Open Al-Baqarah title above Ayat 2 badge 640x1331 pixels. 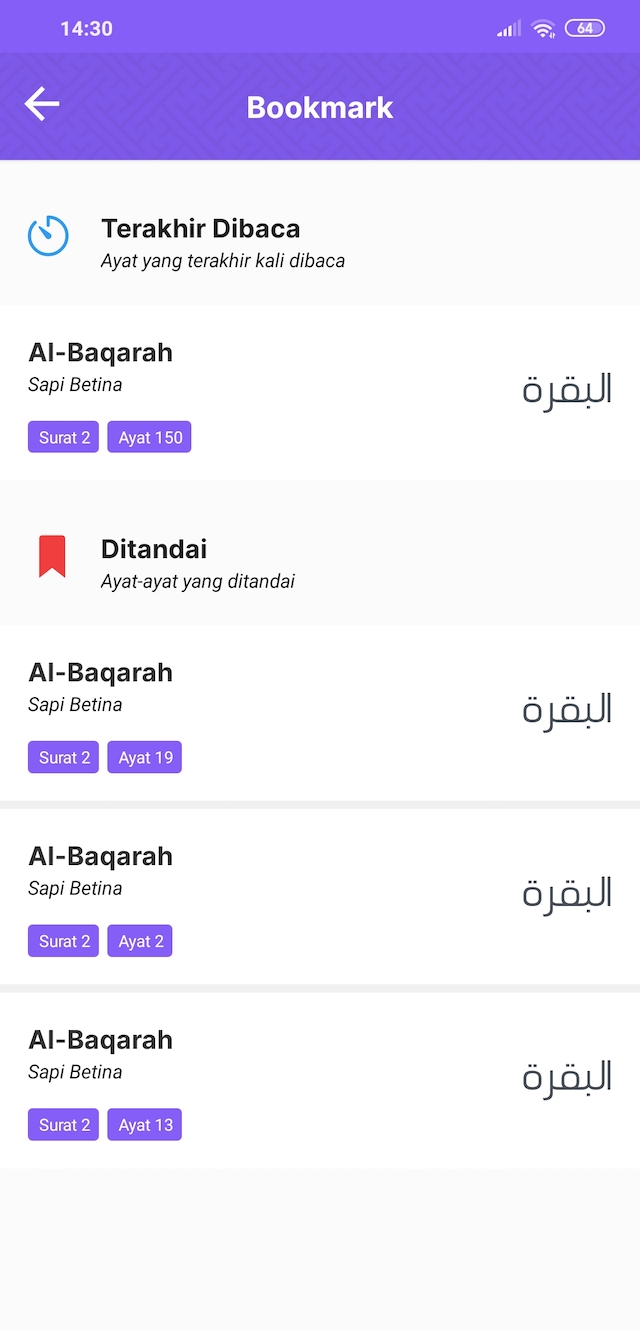coord(100,856)
